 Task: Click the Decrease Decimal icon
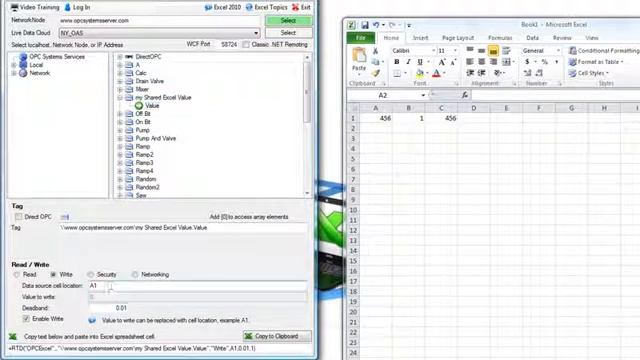coord(539,73)
